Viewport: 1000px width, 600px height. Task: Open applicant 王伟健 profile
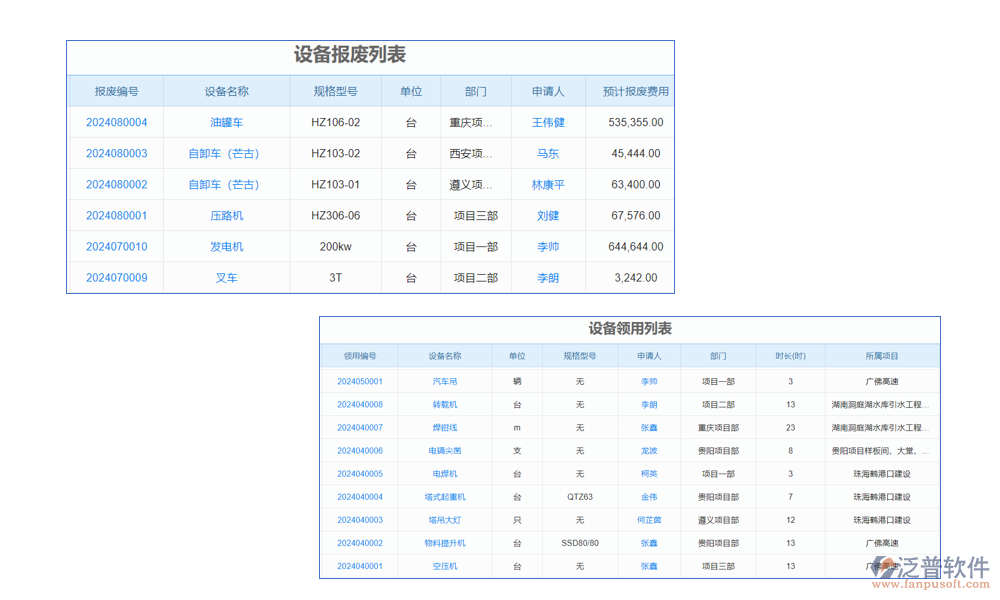(x=548, y=122)
